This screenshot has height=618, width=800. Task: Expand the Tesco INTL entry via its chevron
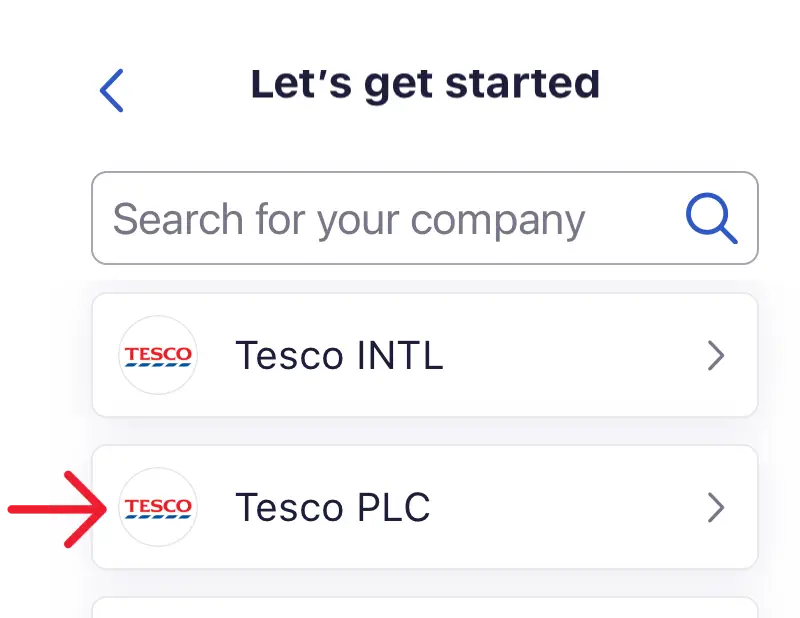[716, 355]
